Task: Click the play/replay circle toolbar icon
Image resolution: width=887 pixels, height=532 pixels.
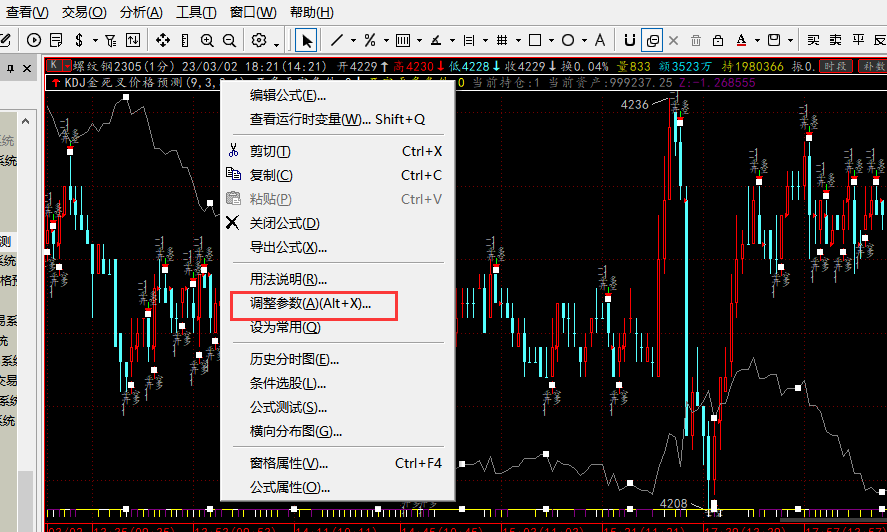Action: [x=34, y=40]
